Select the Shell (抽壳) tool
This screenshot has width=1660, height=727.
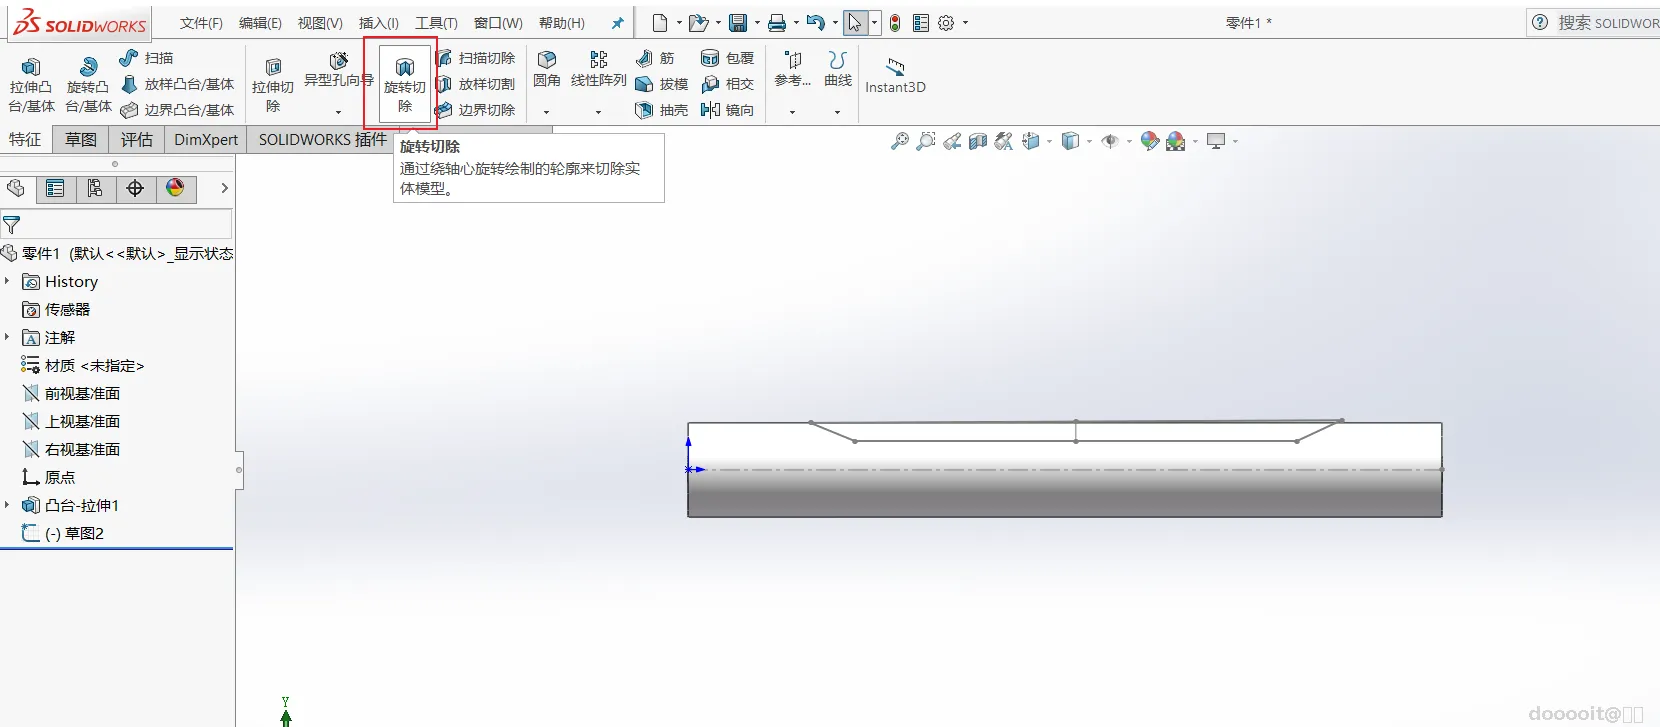point(661,110)
